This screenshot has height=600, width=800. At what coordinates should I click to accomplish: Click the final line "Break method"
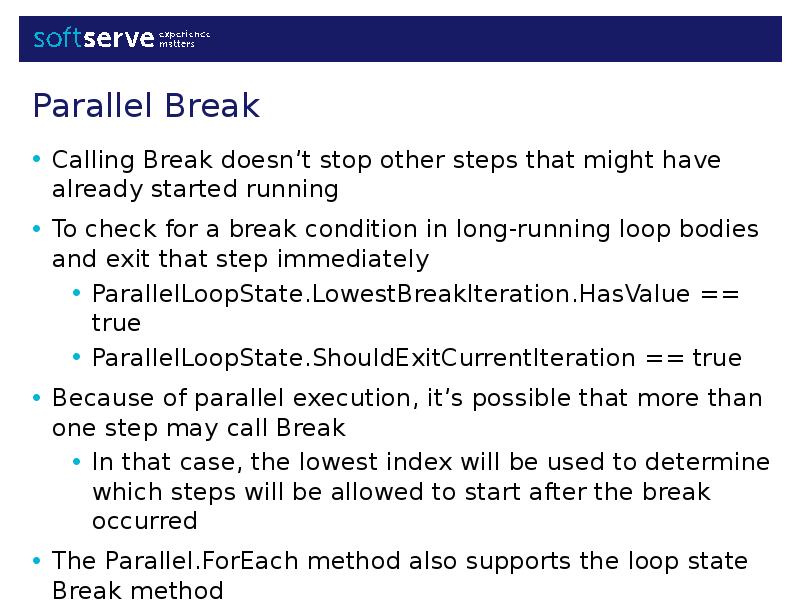pos(138,590)
